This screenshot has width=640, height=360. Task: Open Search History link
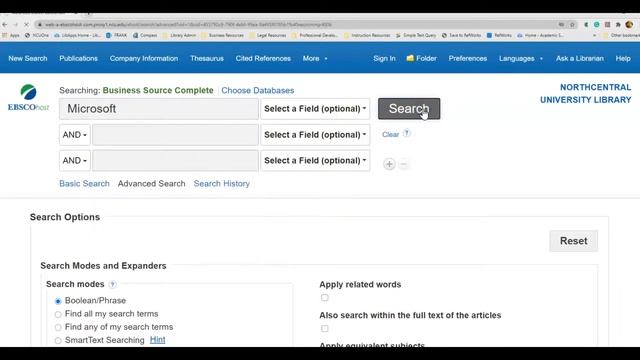click(x=222, y=184)
